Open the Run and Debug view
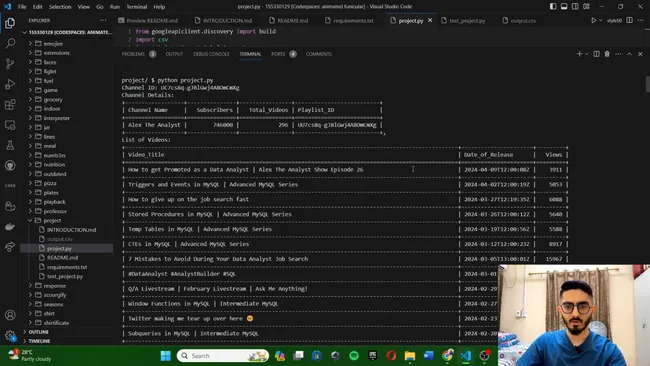Image resolution: width=650 pixels, height=366 pixels. click(10, 84)
